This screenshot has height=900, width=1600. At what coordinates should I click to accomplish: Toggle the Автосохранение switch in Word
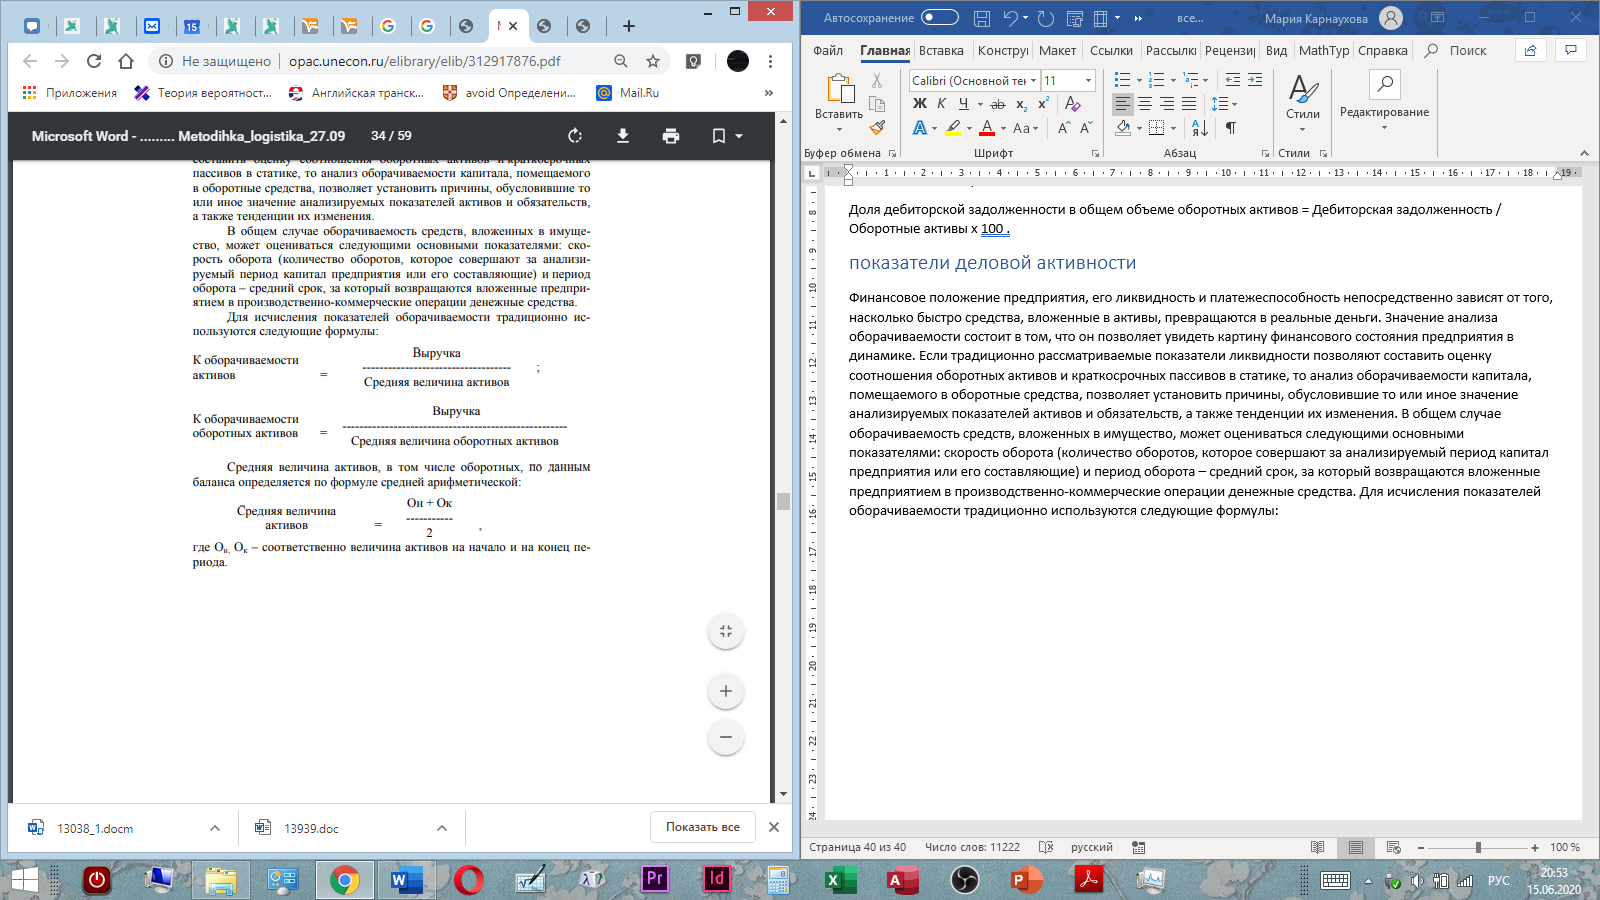[x=939, y=18]
